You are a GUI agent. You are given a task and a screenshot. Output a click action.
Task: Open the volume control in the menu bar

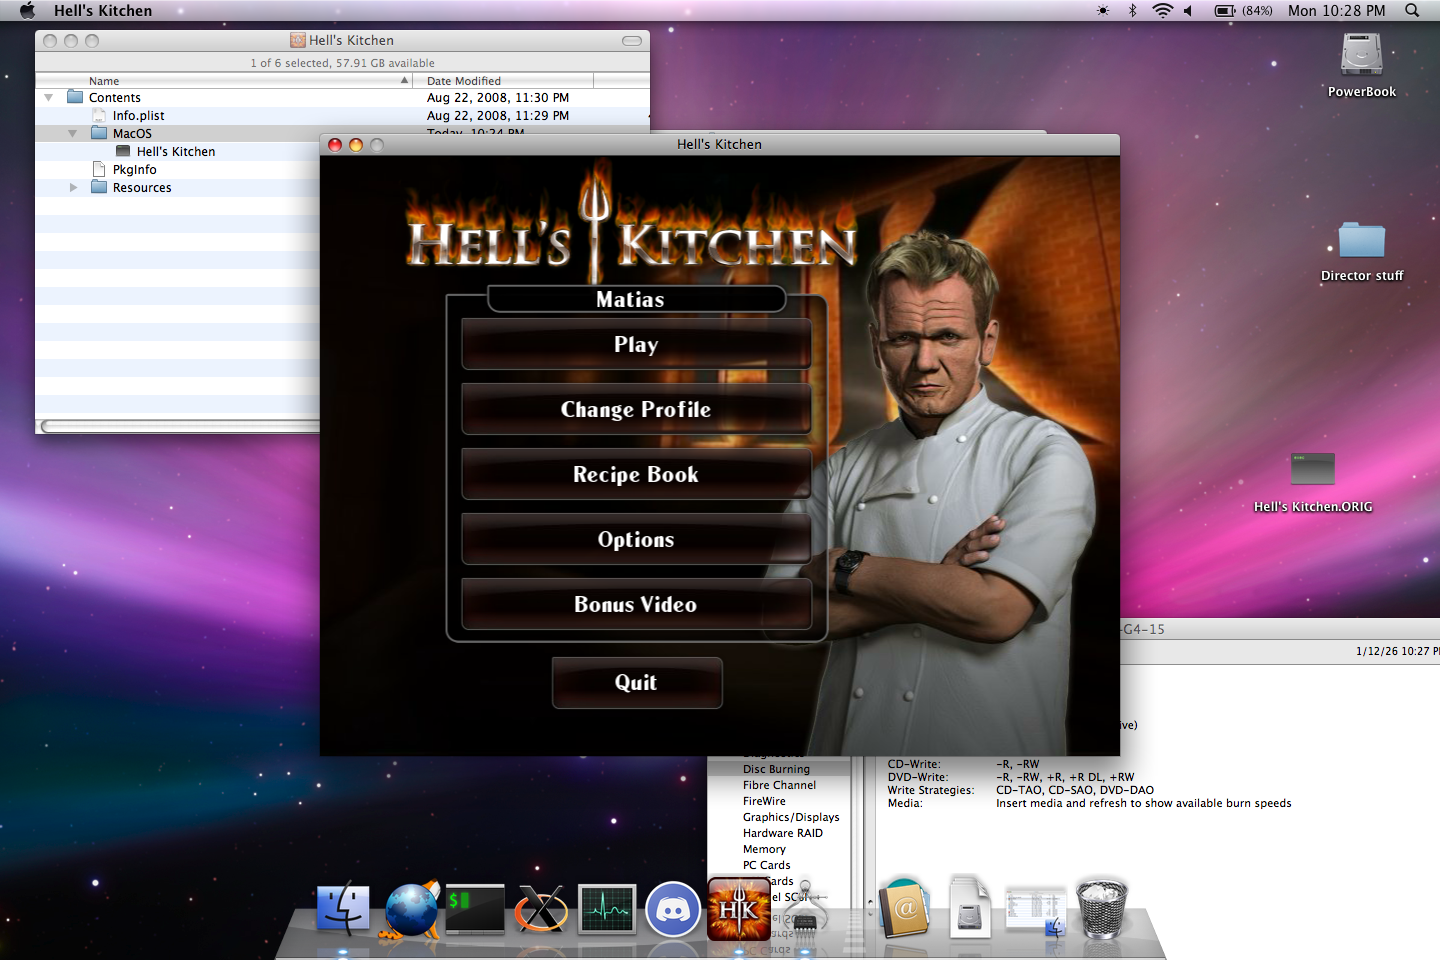click(1189, 10)
